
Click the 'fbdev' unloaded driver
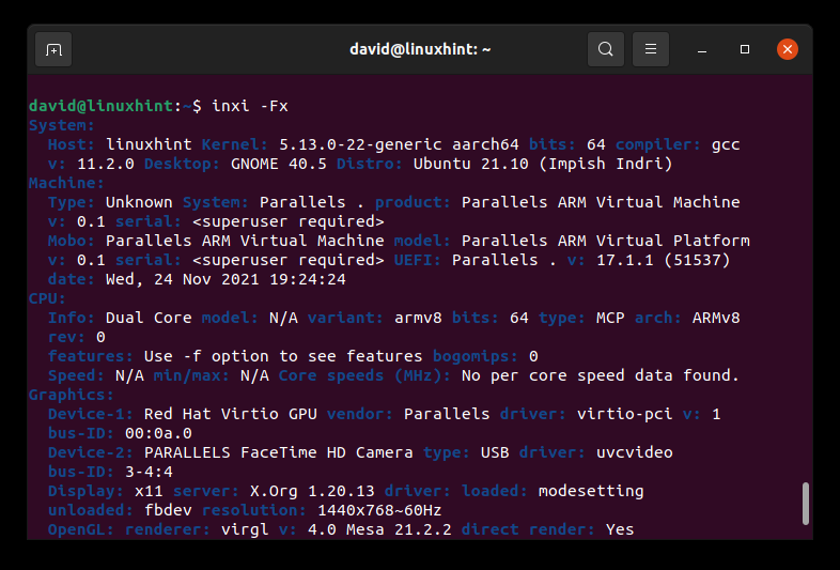tap(168, 510)
